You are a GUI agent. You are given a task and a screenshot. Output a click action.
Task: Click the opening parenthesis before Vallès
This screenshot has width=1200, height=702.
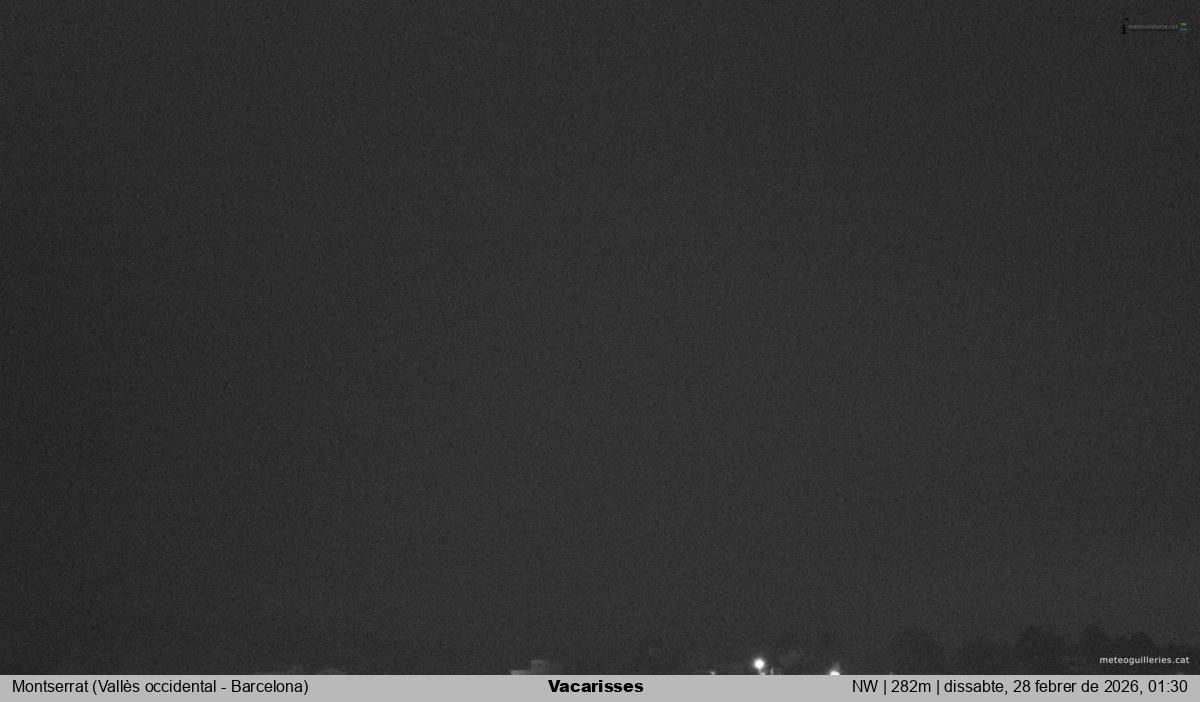[95, 687]
